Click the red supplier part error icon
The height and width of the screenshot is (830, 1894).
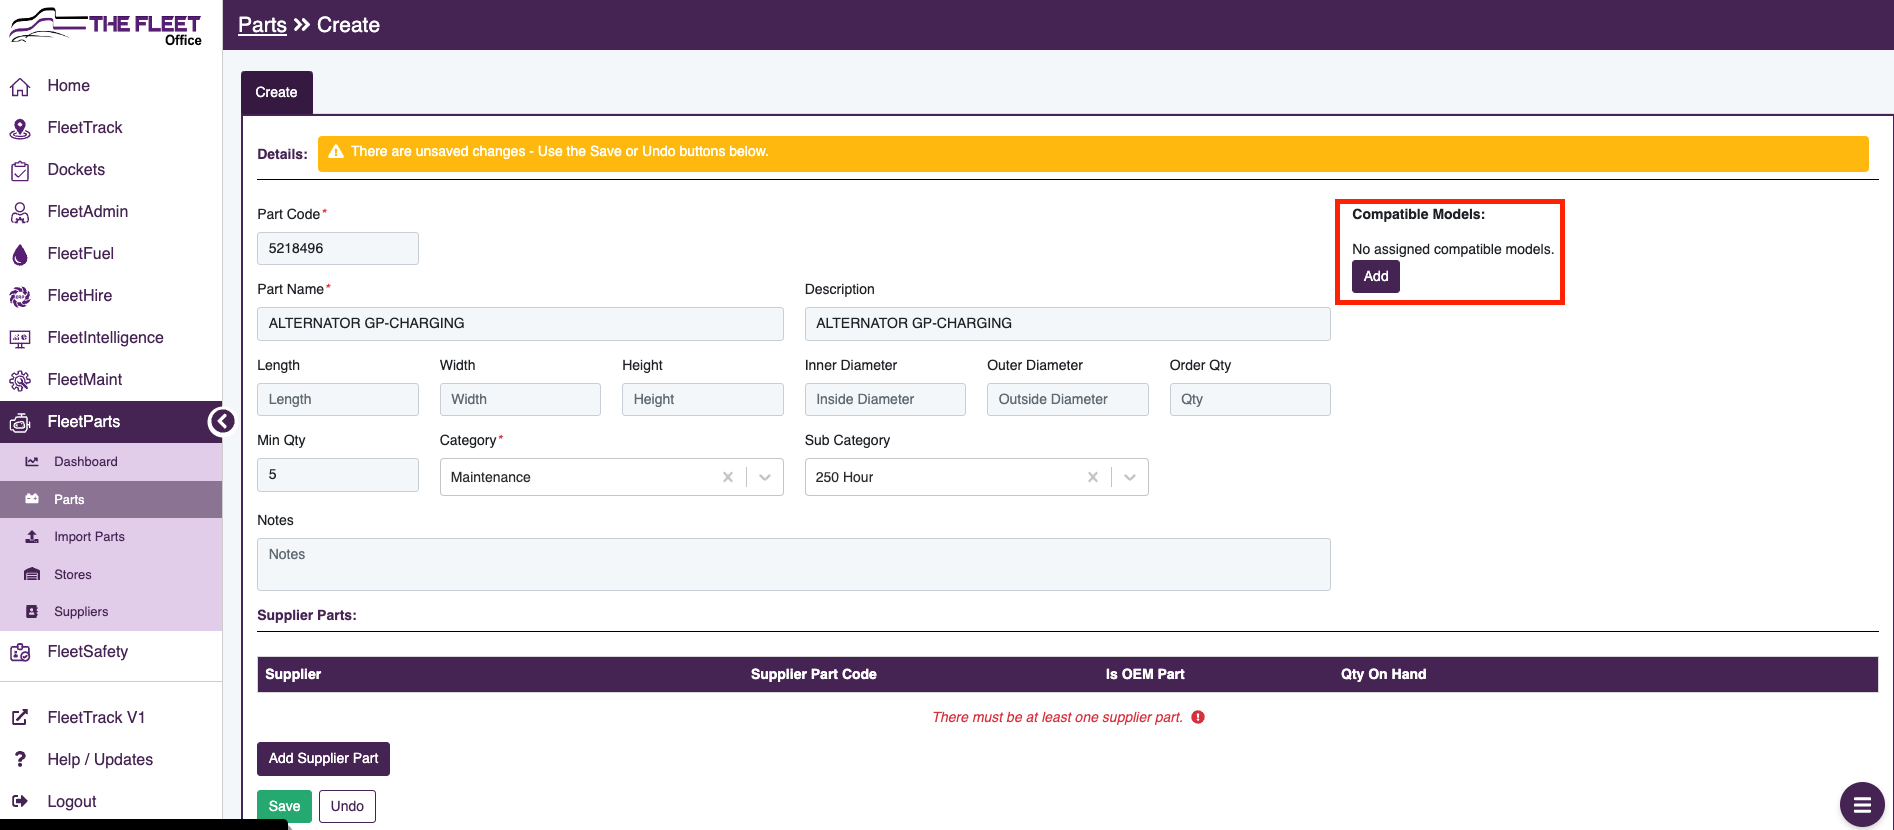click(x=1198, y=717)
